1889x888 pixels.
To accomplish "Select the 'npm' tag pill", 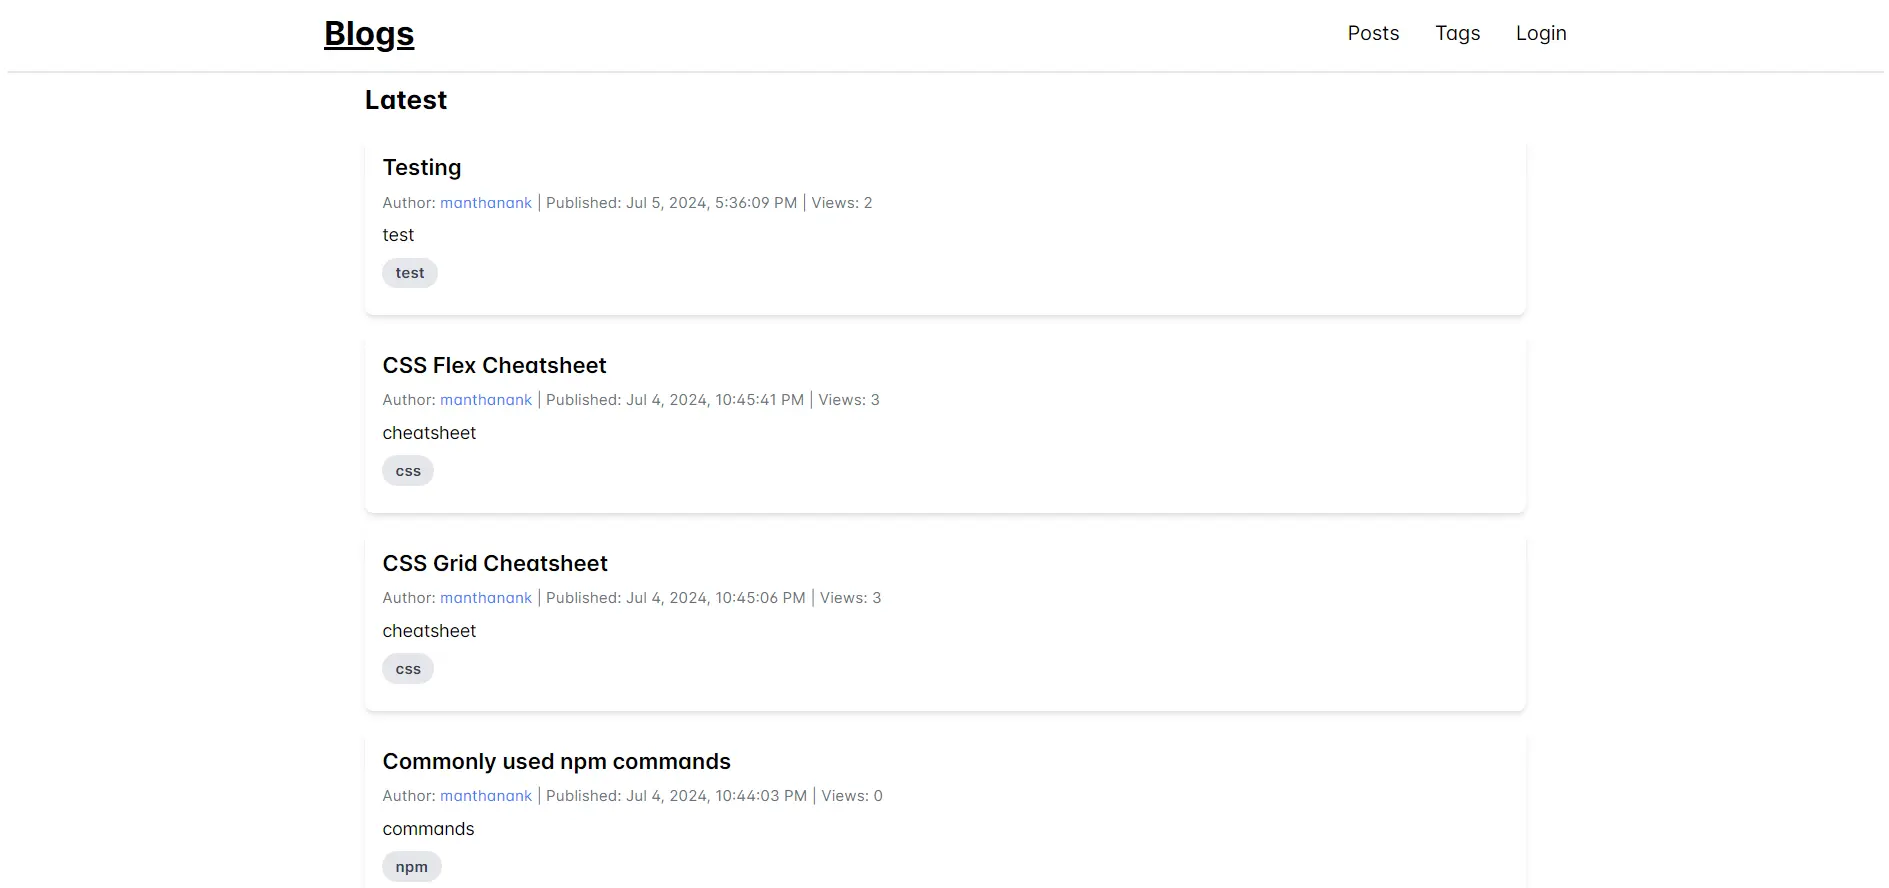I will 411,866.
